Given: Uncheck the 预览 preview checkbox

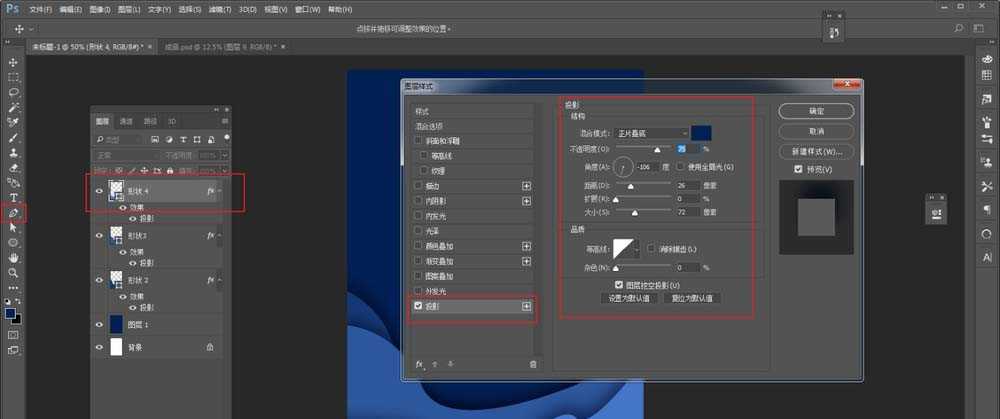Looking at the screenshot, I should [x=785, y=170].
